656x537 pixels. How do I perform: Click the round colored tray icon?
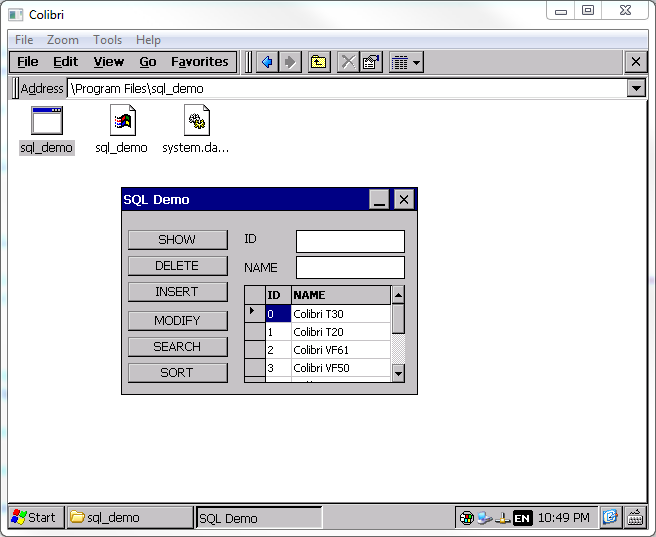coord(466,518)
